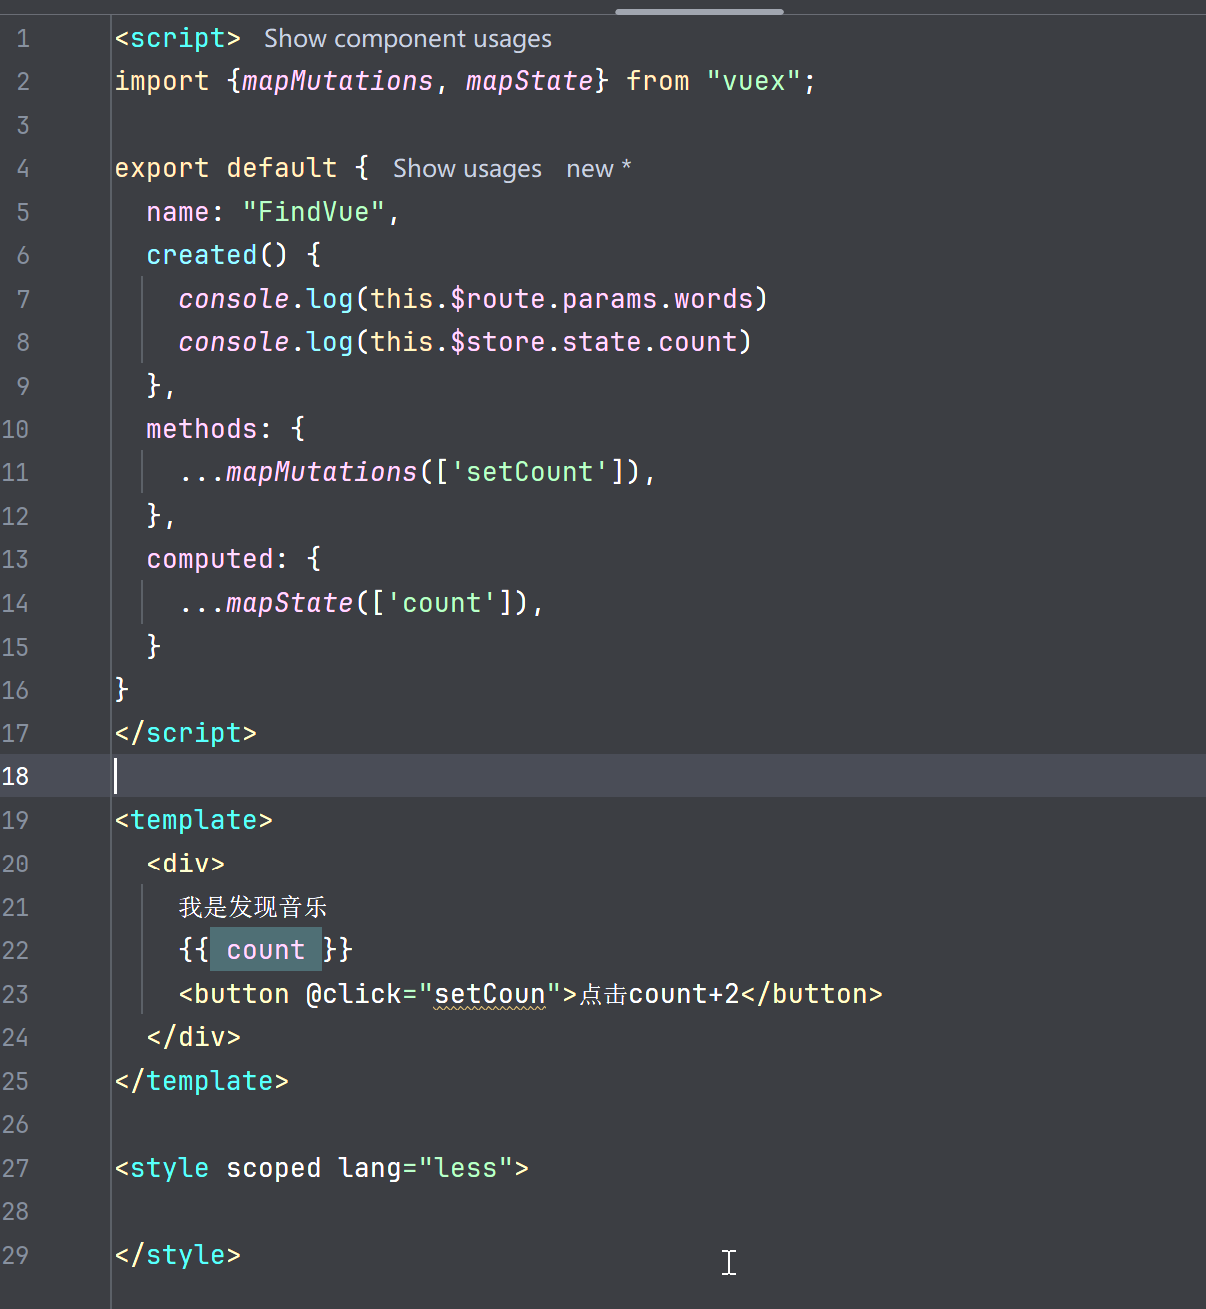
Task: Click the button label 点击count+2
Action: point(659,994)
